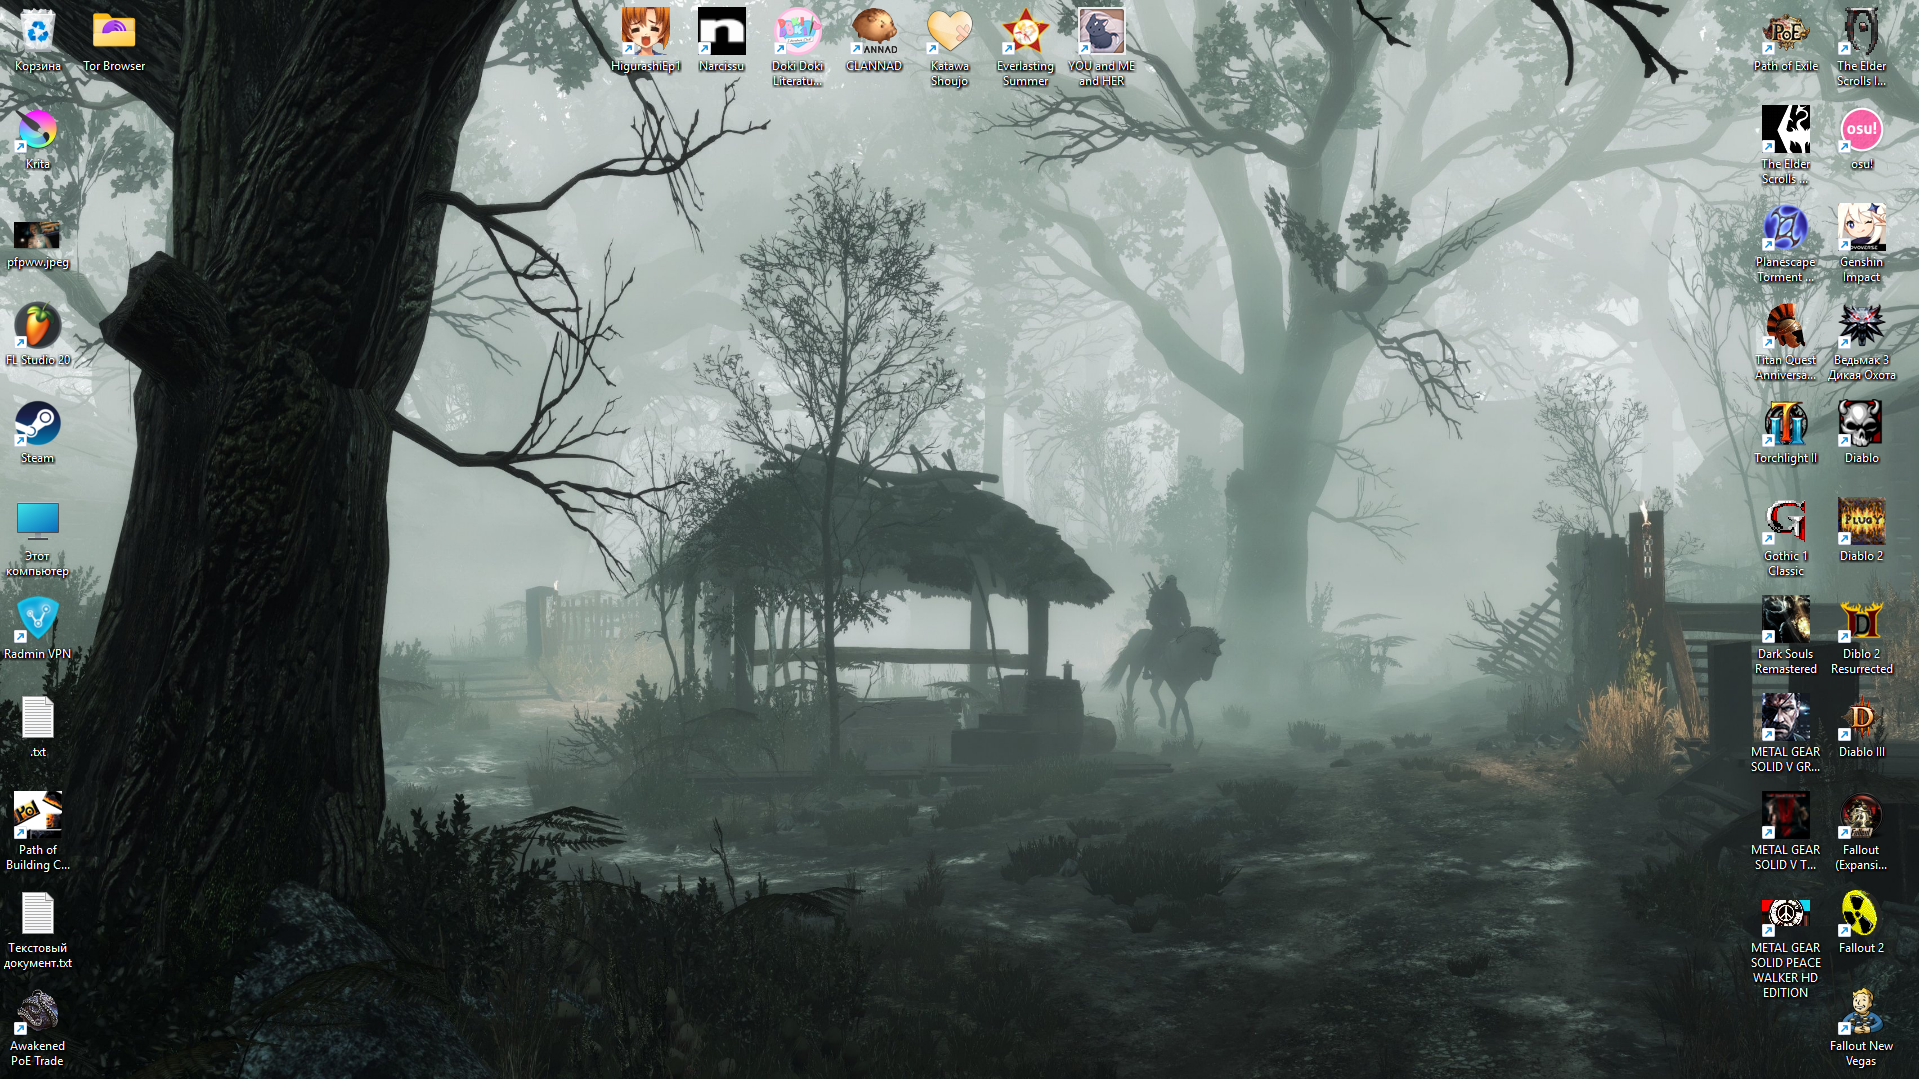
Task: Click the FL Studio 20 shortcut
Action: point(37,335)
